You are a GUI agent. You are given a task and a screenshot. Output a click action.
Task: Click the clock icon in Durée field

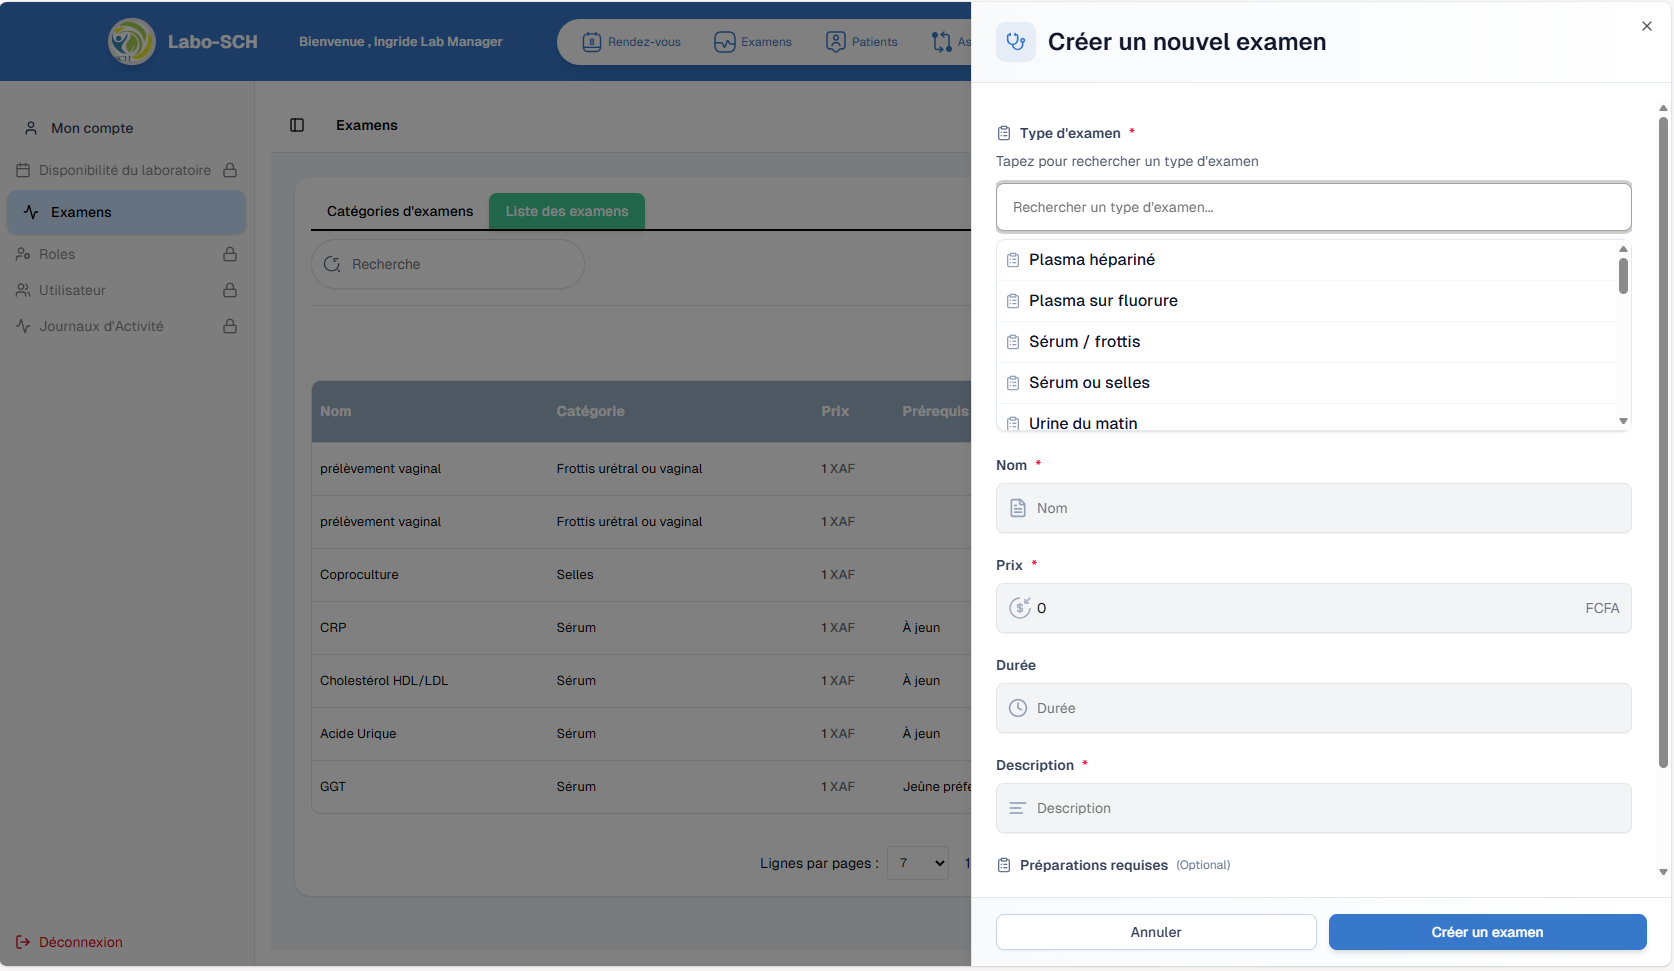click(x=1018, y=708)
